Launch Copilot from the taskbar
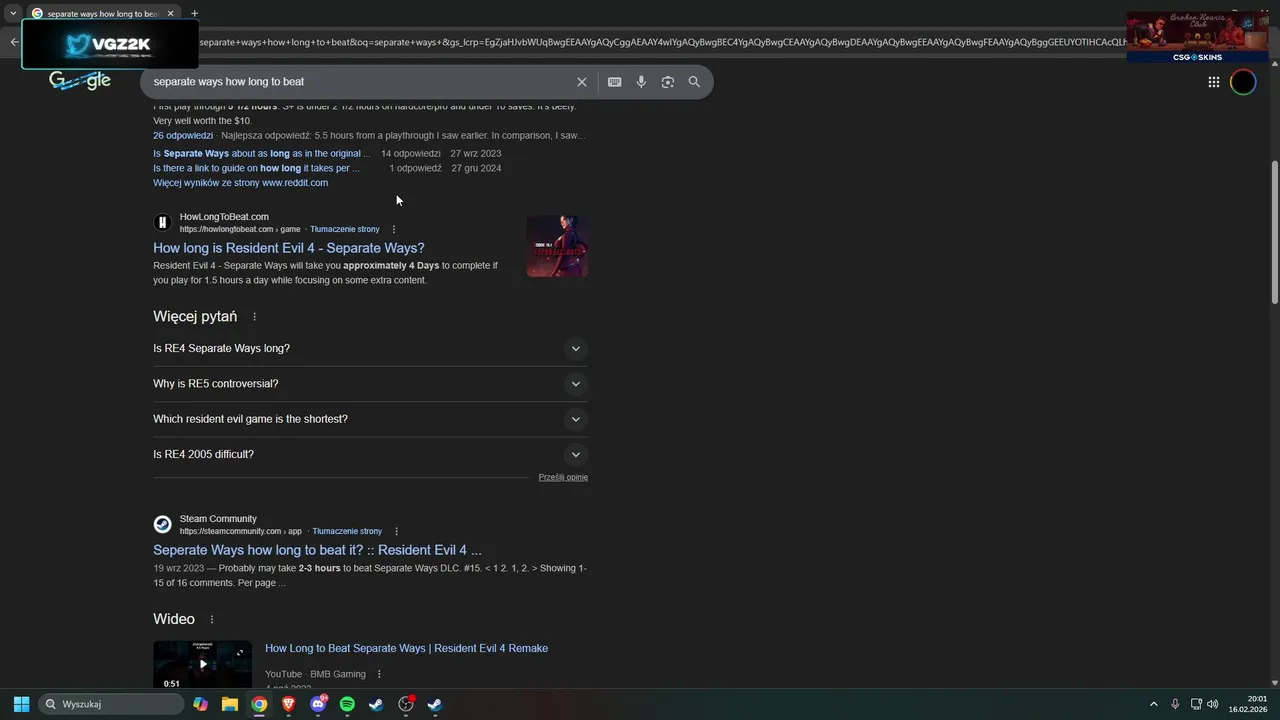Viewport: 1280px width, 720px height. [x=201, y=704]
